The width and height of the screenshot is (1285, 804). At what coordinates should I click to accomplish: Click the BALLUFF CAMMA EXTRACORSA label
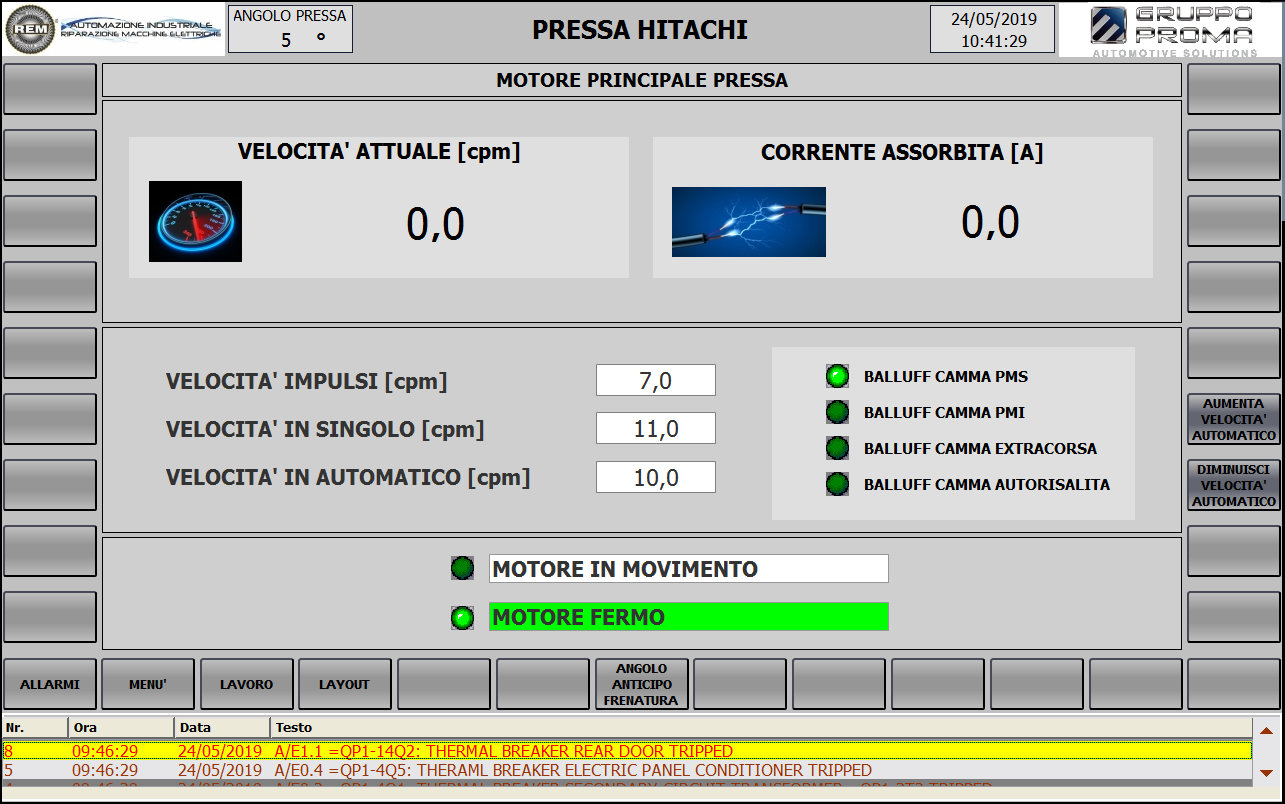[980, 449]
